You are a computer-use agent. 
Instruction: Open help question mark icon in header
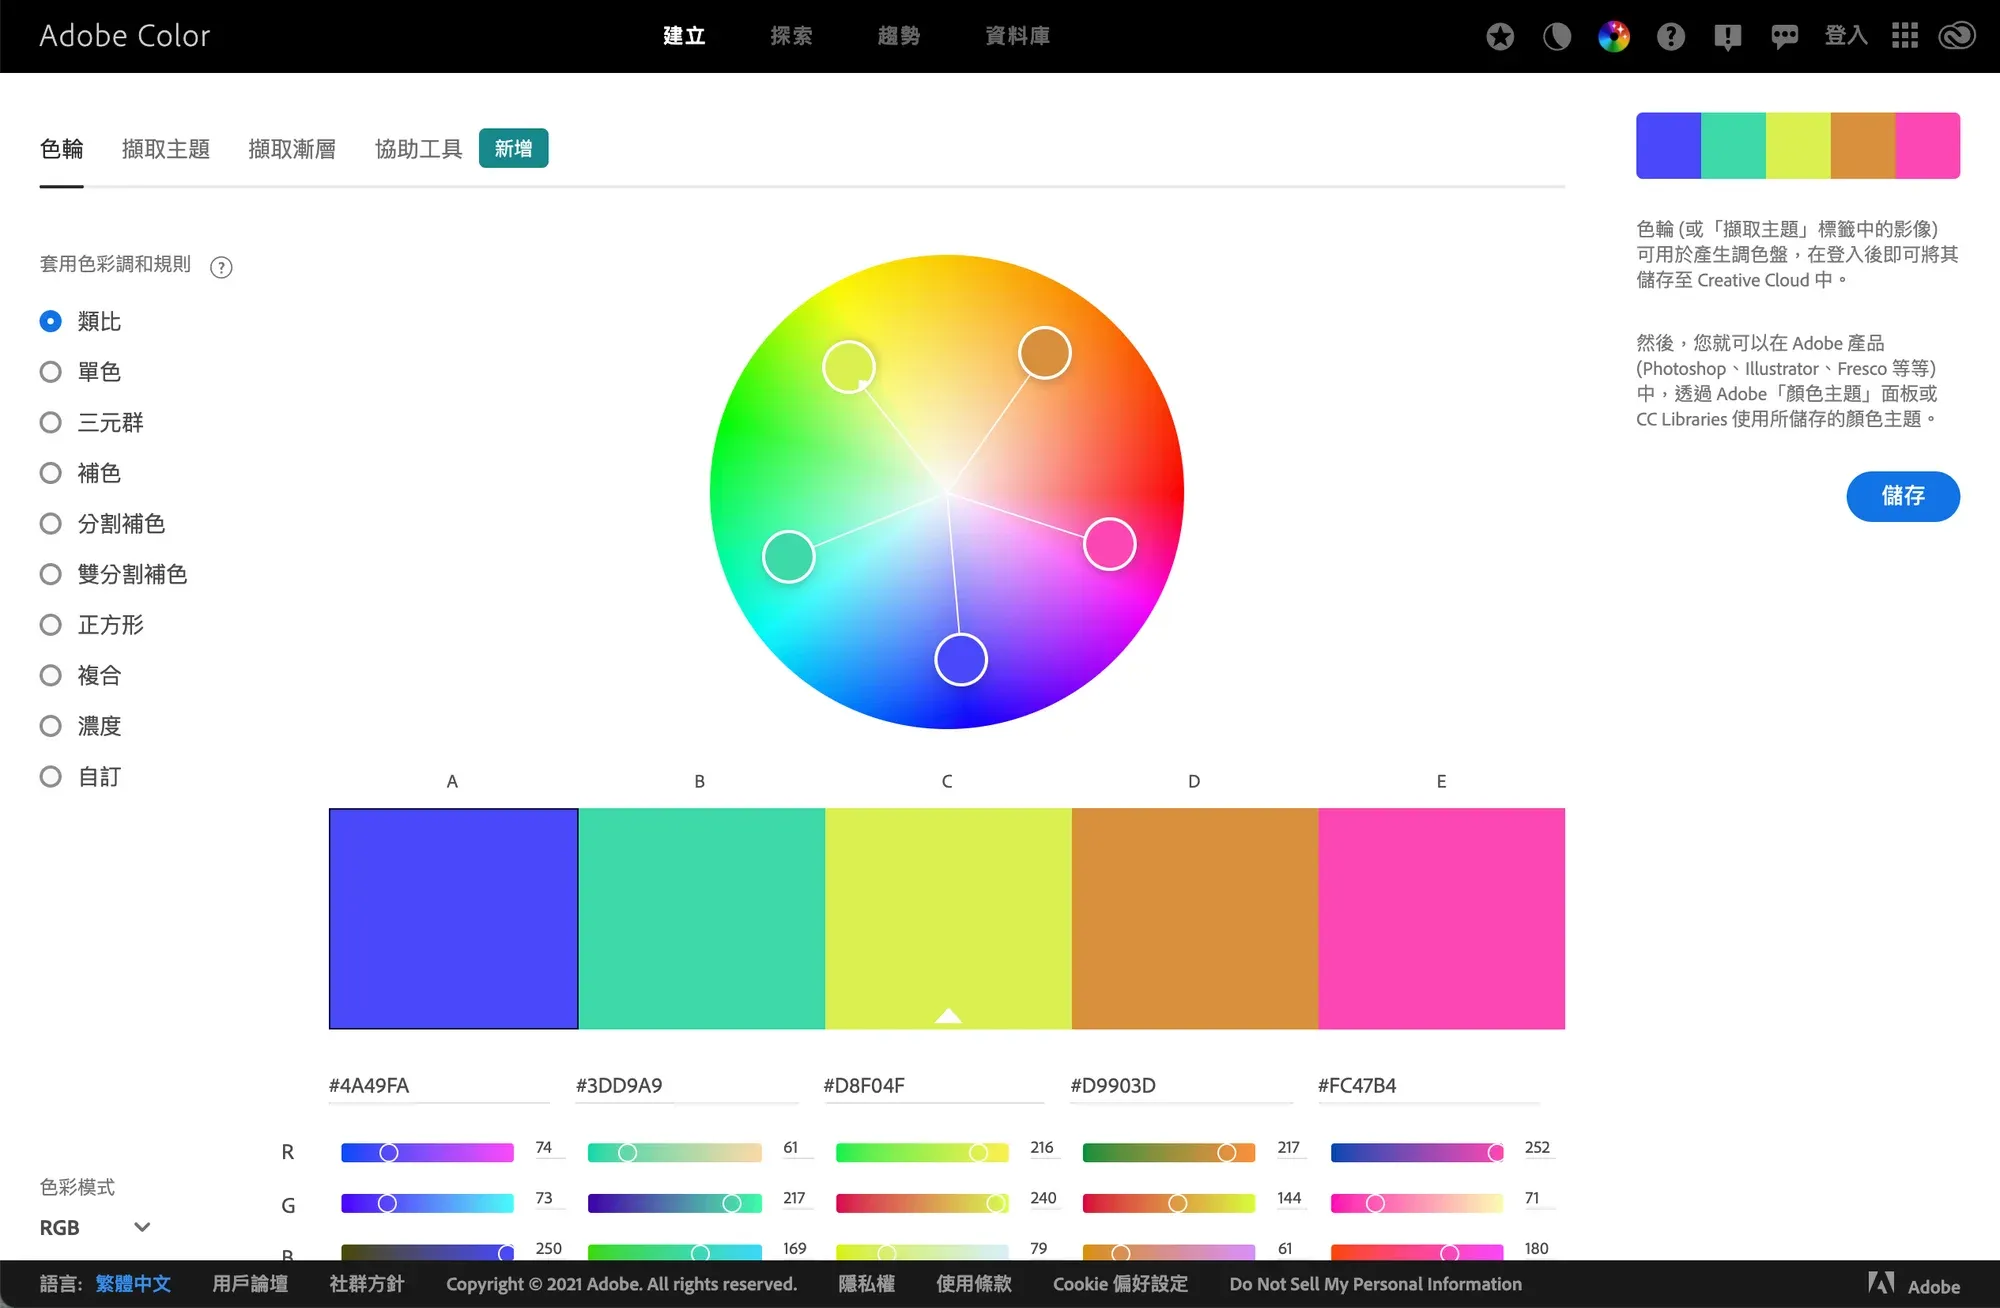(x=1671, y=37)
